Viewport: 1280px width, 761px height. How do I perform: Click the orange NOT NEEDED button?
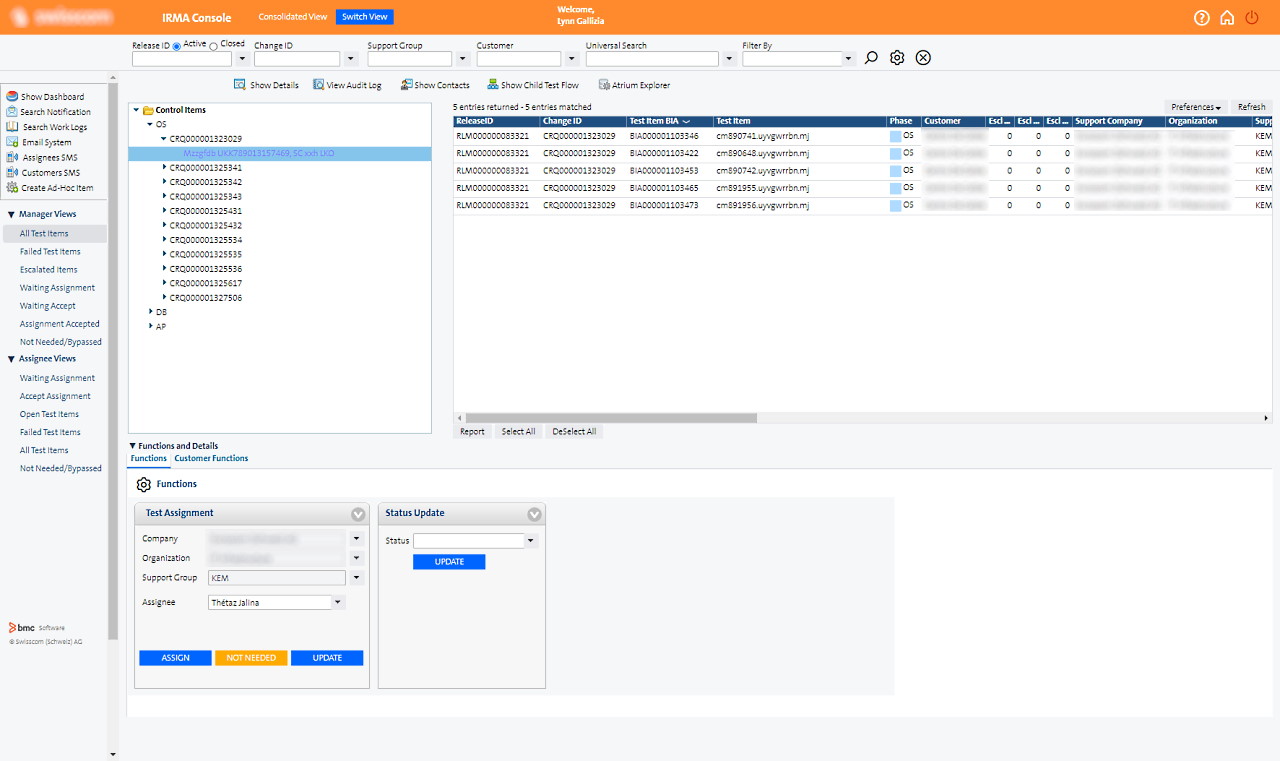(251, 658)
